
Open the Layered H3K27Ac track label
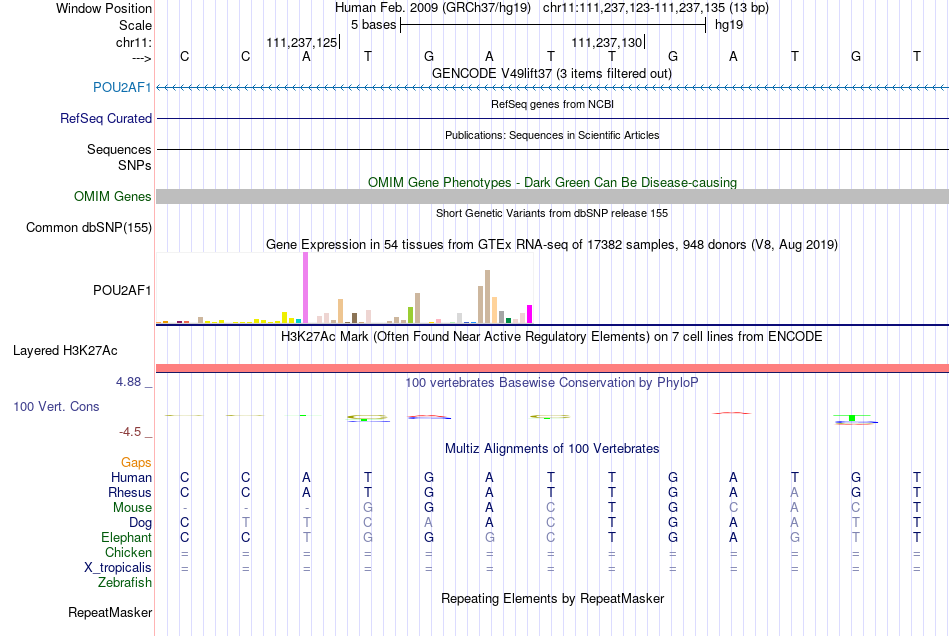(65, 350)
